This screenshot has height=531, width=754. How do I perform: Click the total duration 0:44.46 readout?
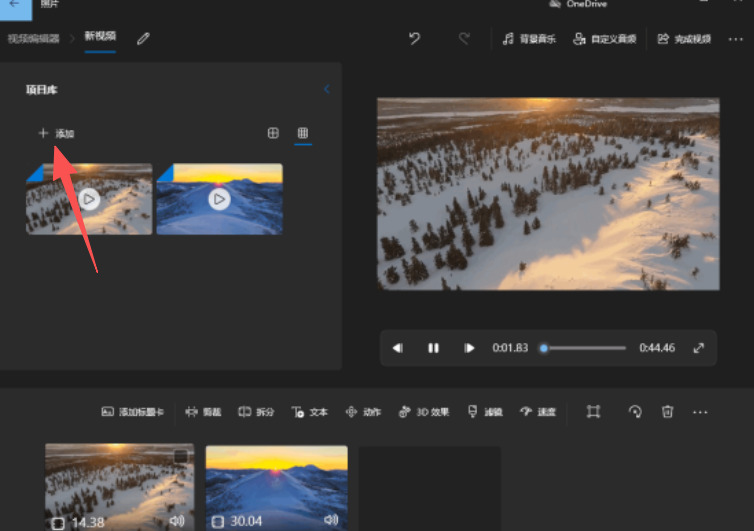coord(657,348)
